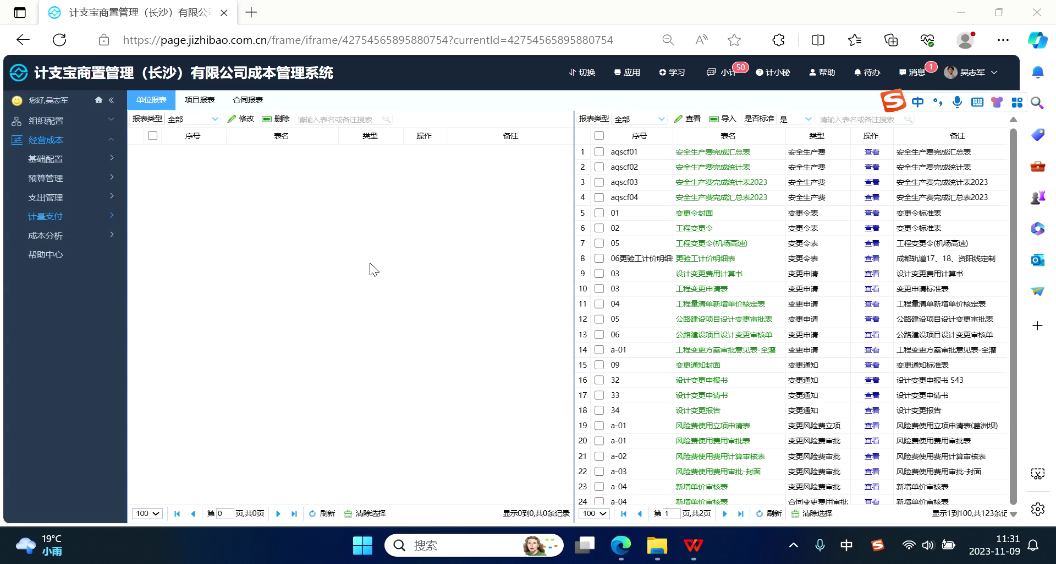Click search magnifier in right panel search box
This screenshot has height=564, width=1056.
908,119
